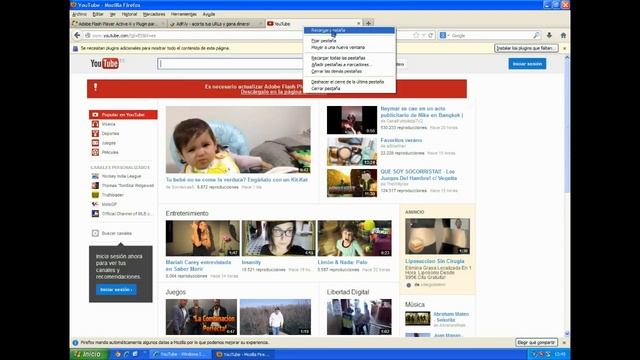Open the Archivo menu
The height and width of the screenshot is (360, 640).
[x=79, y=14]
